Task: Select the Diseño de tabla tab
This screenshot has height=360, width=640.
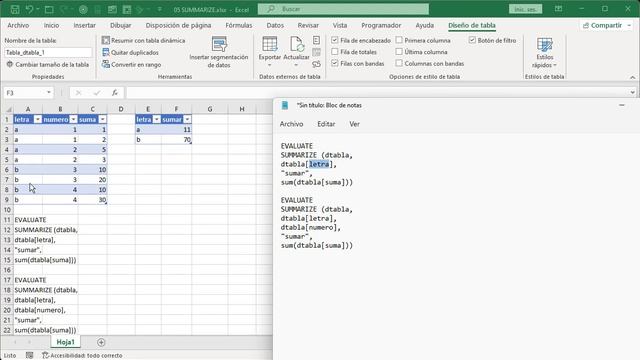Action: [x=472, y=25]
